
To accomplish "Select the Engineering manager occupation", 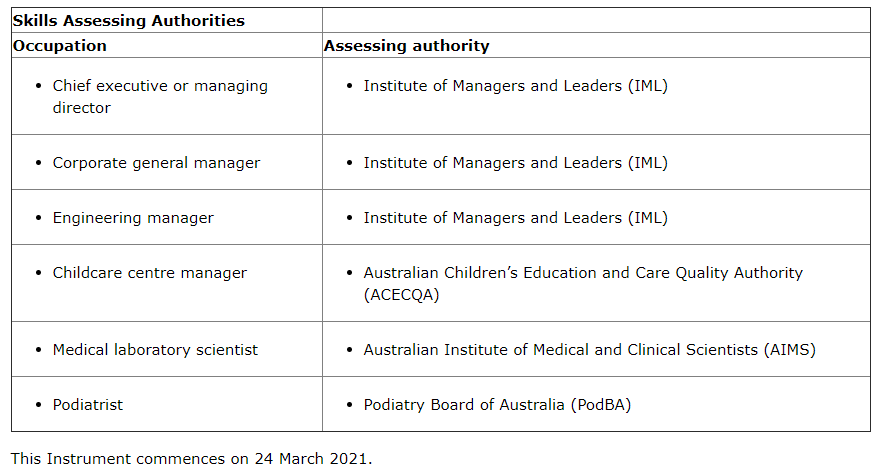I will [x=133, y=218].
